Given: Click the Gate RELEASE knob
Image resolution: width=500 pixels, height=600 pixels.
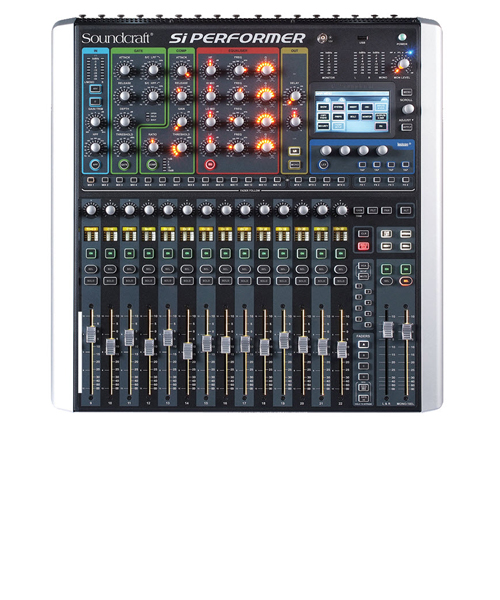Looking at the screenshot, I should [124, 96].
